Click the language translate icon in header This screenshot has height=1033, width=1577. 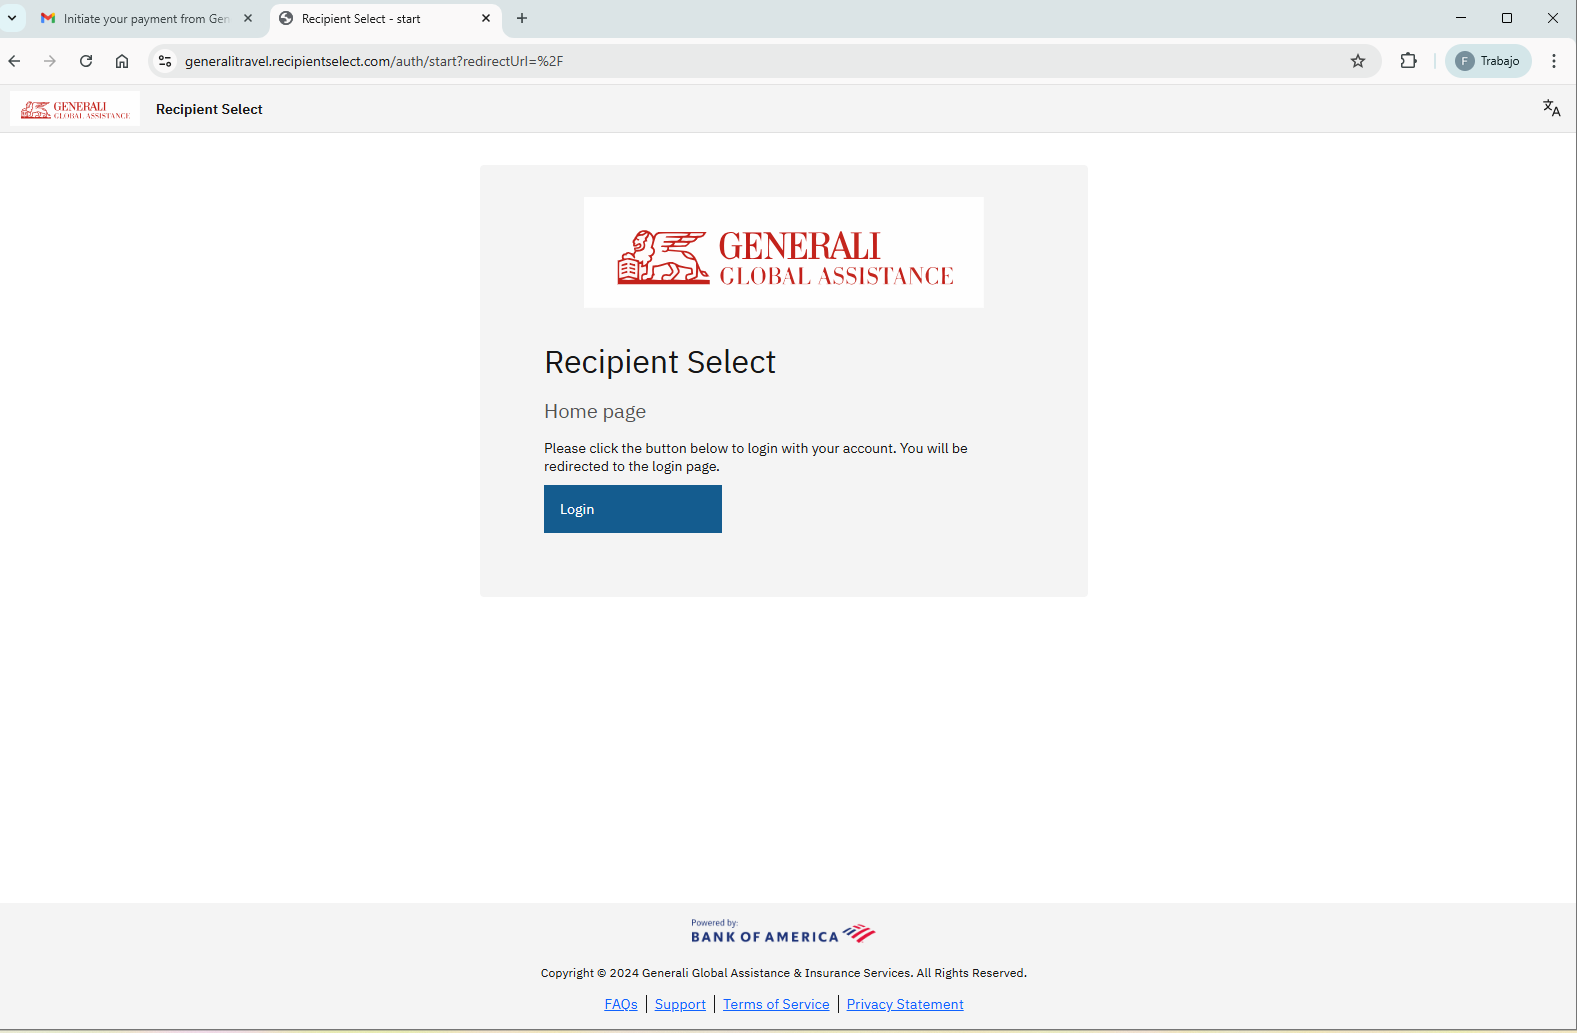(1551, 108)
